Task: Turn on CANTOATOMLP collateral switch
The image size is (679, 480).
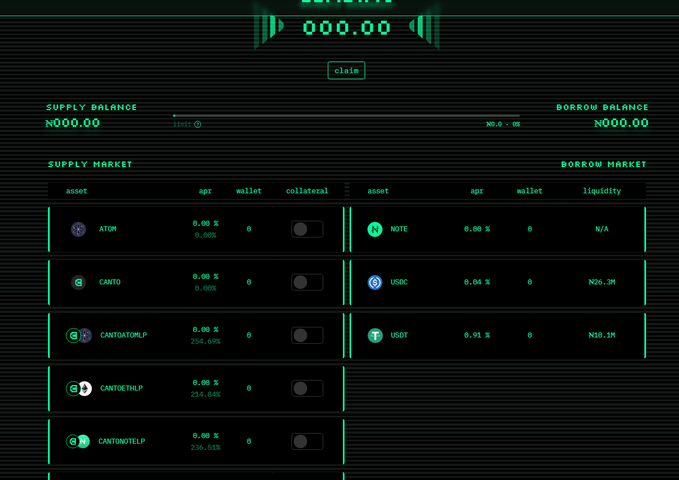Action: [x=307, y=335]
